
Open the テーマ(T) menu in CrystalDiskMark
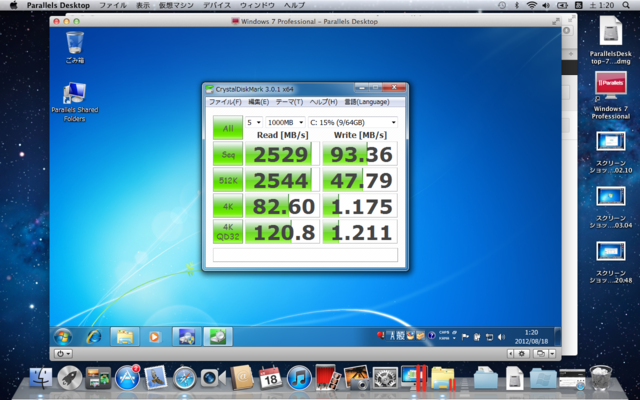point(289,102)
